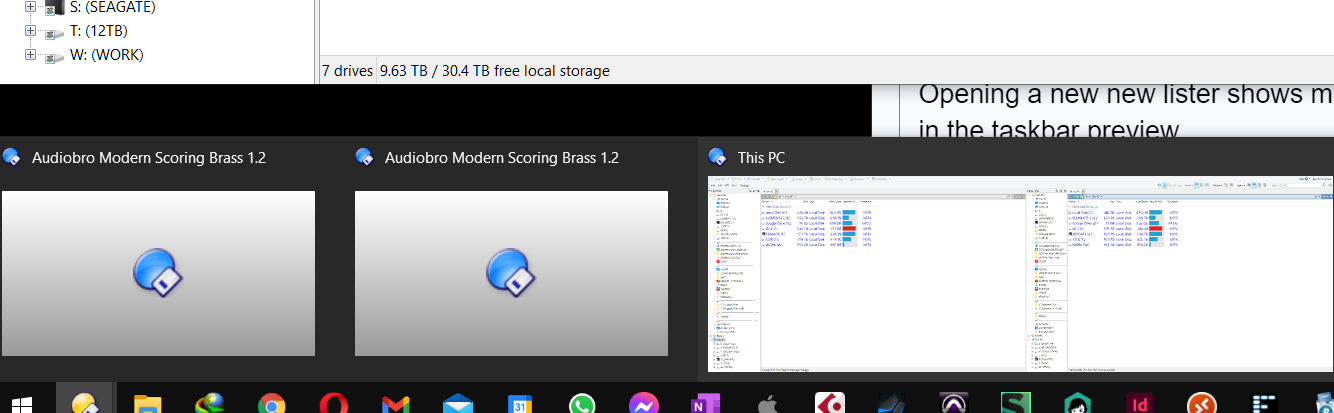Expand the W: (WORK) drive node

click(x=30, y=55)
